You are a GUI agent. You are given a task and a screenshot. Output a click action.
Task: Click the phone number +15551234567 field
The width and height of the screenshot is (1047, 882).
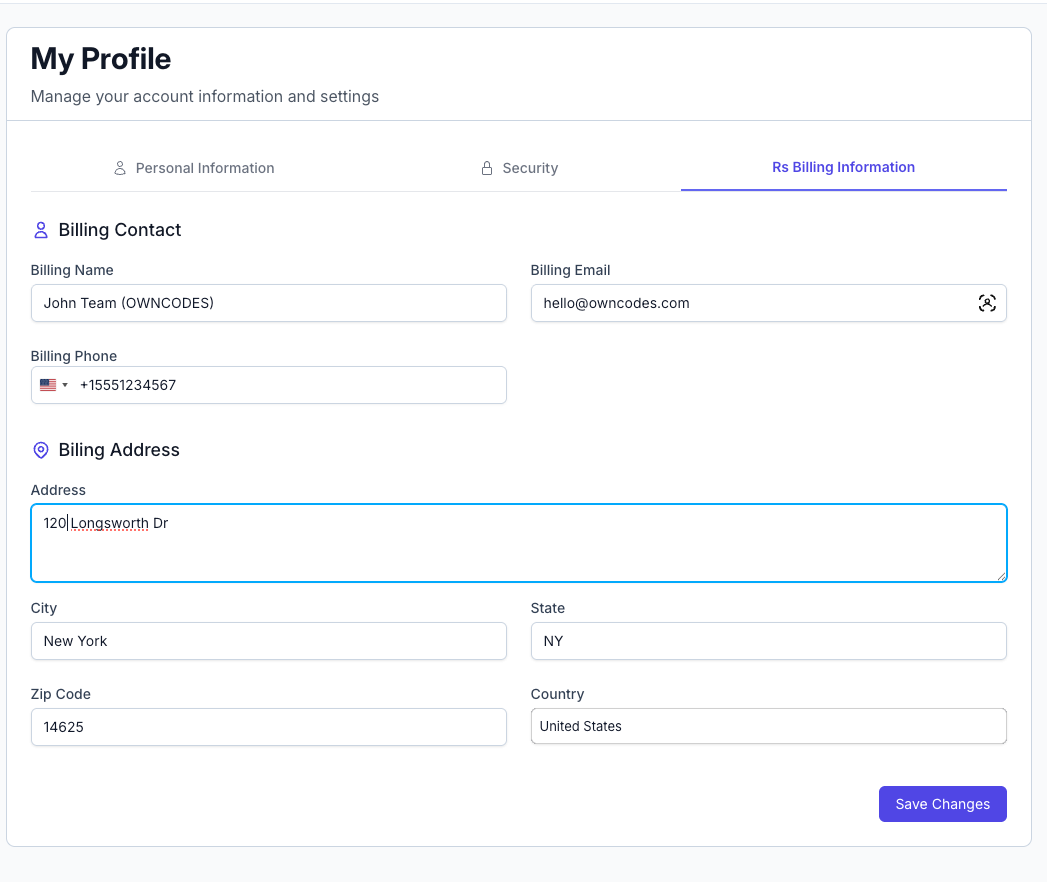pos(288,385)
